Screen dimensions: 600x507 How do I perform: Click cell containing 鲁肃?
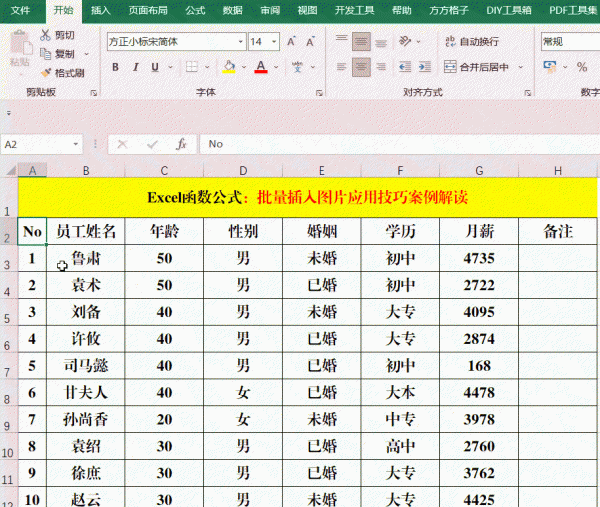pyautogui.click(x=86, y=258)
